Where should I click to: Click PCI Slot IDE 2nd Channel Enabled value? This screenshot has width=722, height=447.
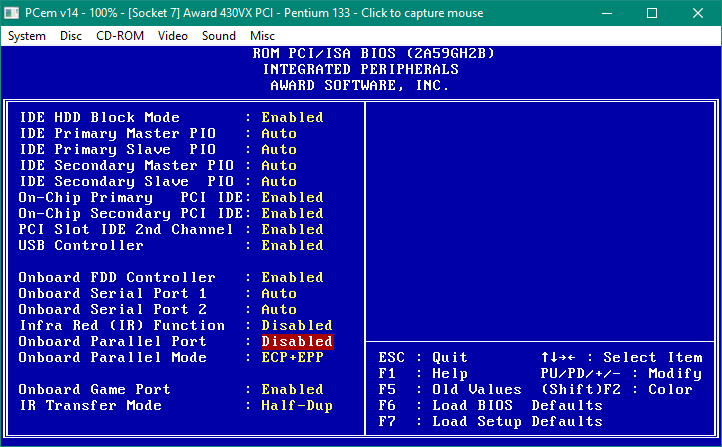click(x=292, y=229)
